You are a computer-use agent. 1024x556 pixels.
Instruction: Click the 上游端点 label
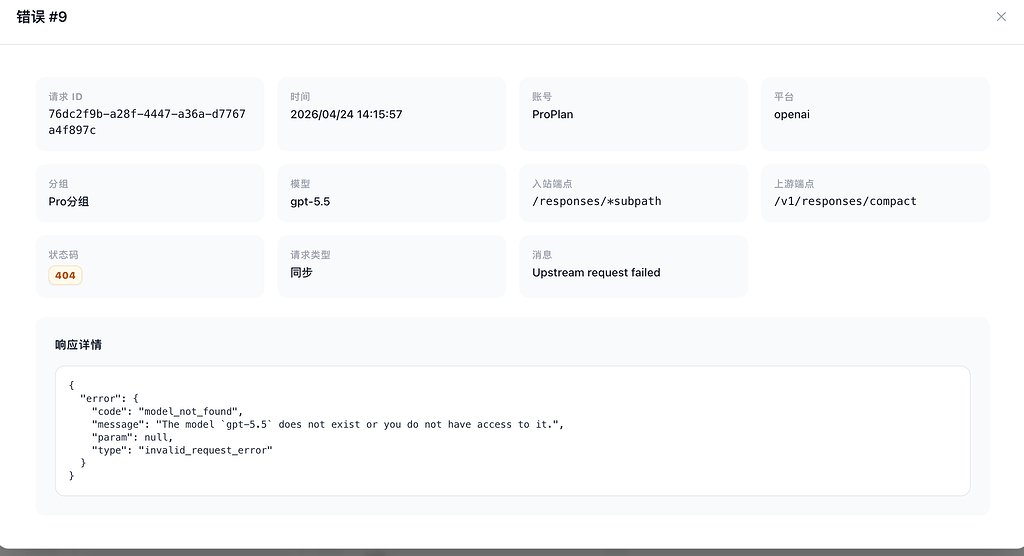click(794, 184)
